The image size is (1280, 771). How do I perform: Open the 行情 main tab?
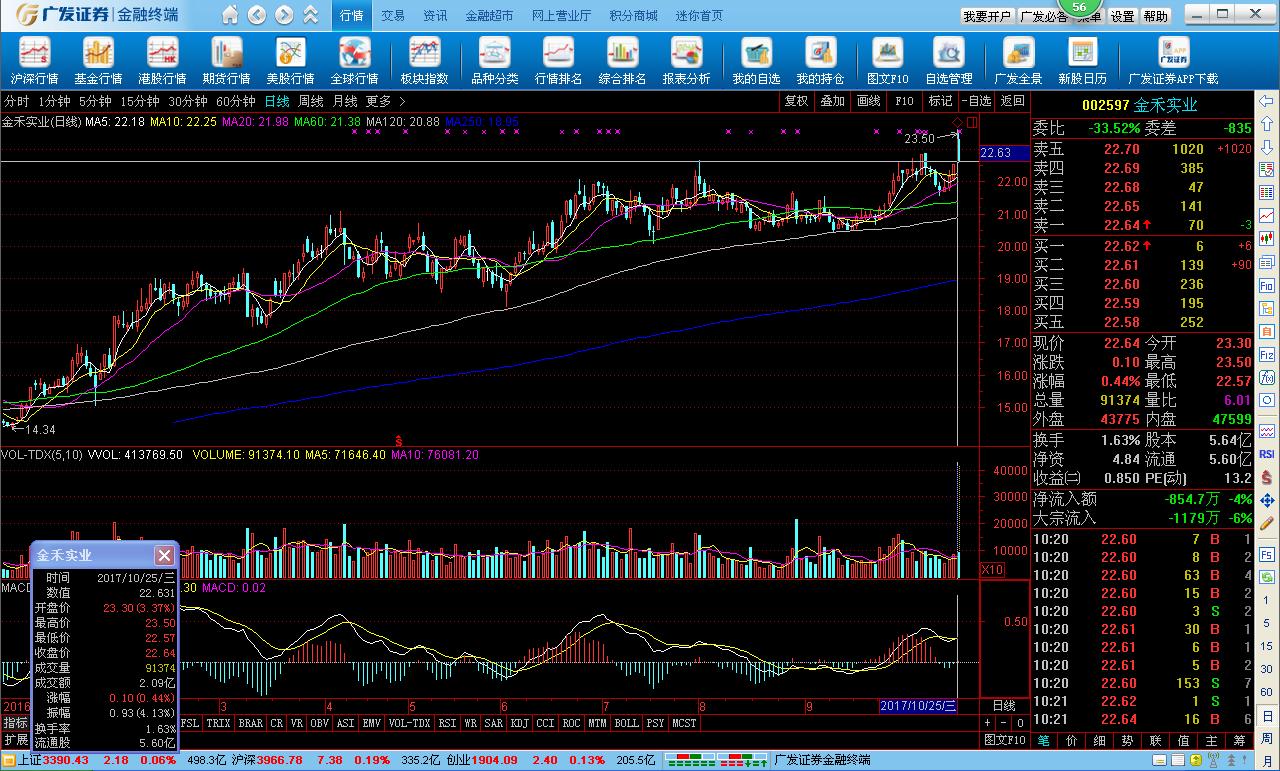(x=351, y=16)
